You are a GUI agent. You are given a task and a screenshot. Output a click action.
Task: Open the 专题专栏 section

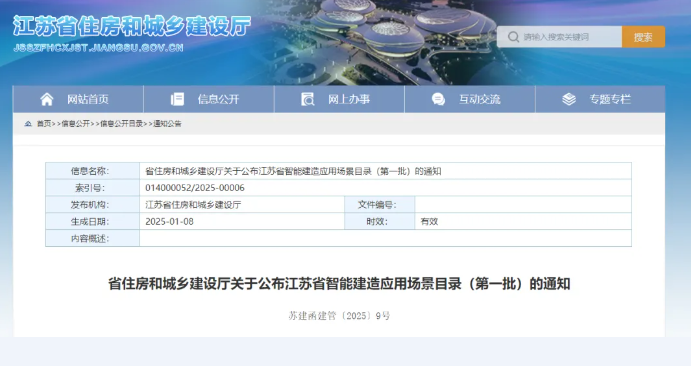600,99
